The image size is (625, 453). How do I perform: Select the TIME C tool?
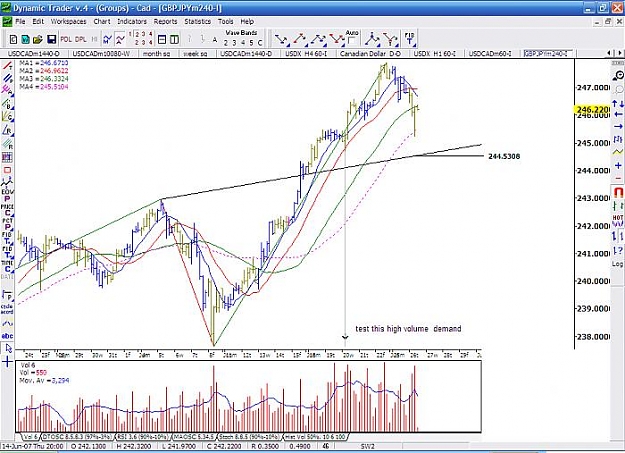point(7,266)
